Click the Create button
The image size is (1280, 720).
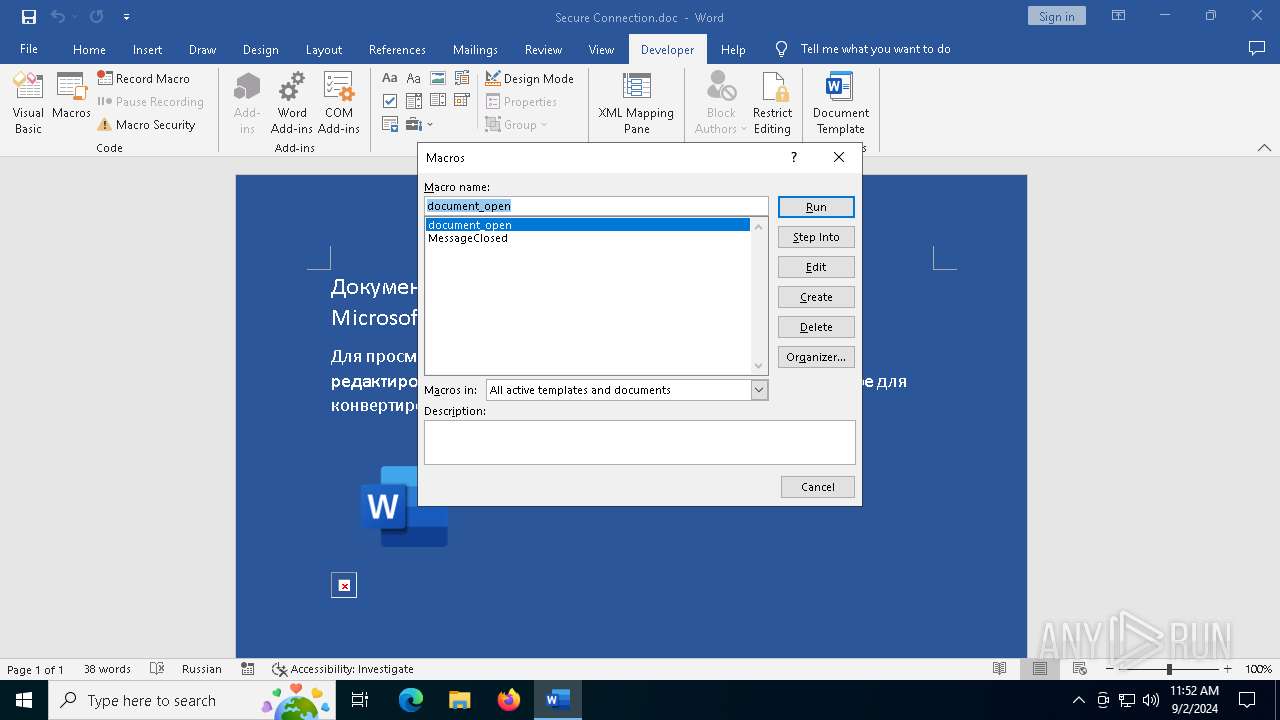[x=816, y=297]
